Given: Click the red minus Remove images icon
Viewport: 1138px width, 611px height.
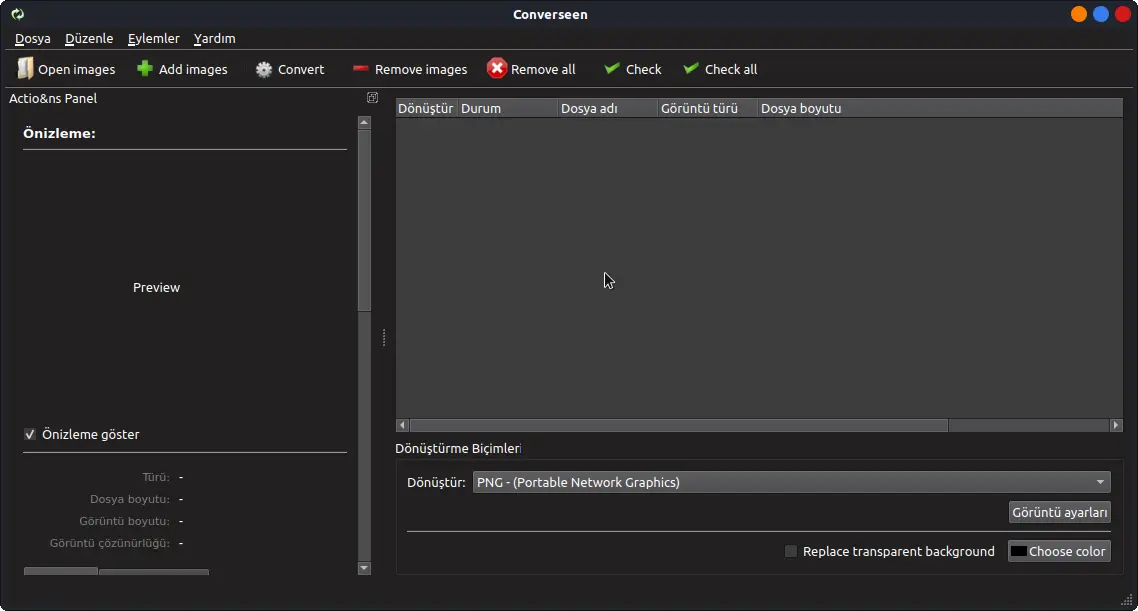Looking at the screenshot, I should pyautogui.click(x=360, y=68).
